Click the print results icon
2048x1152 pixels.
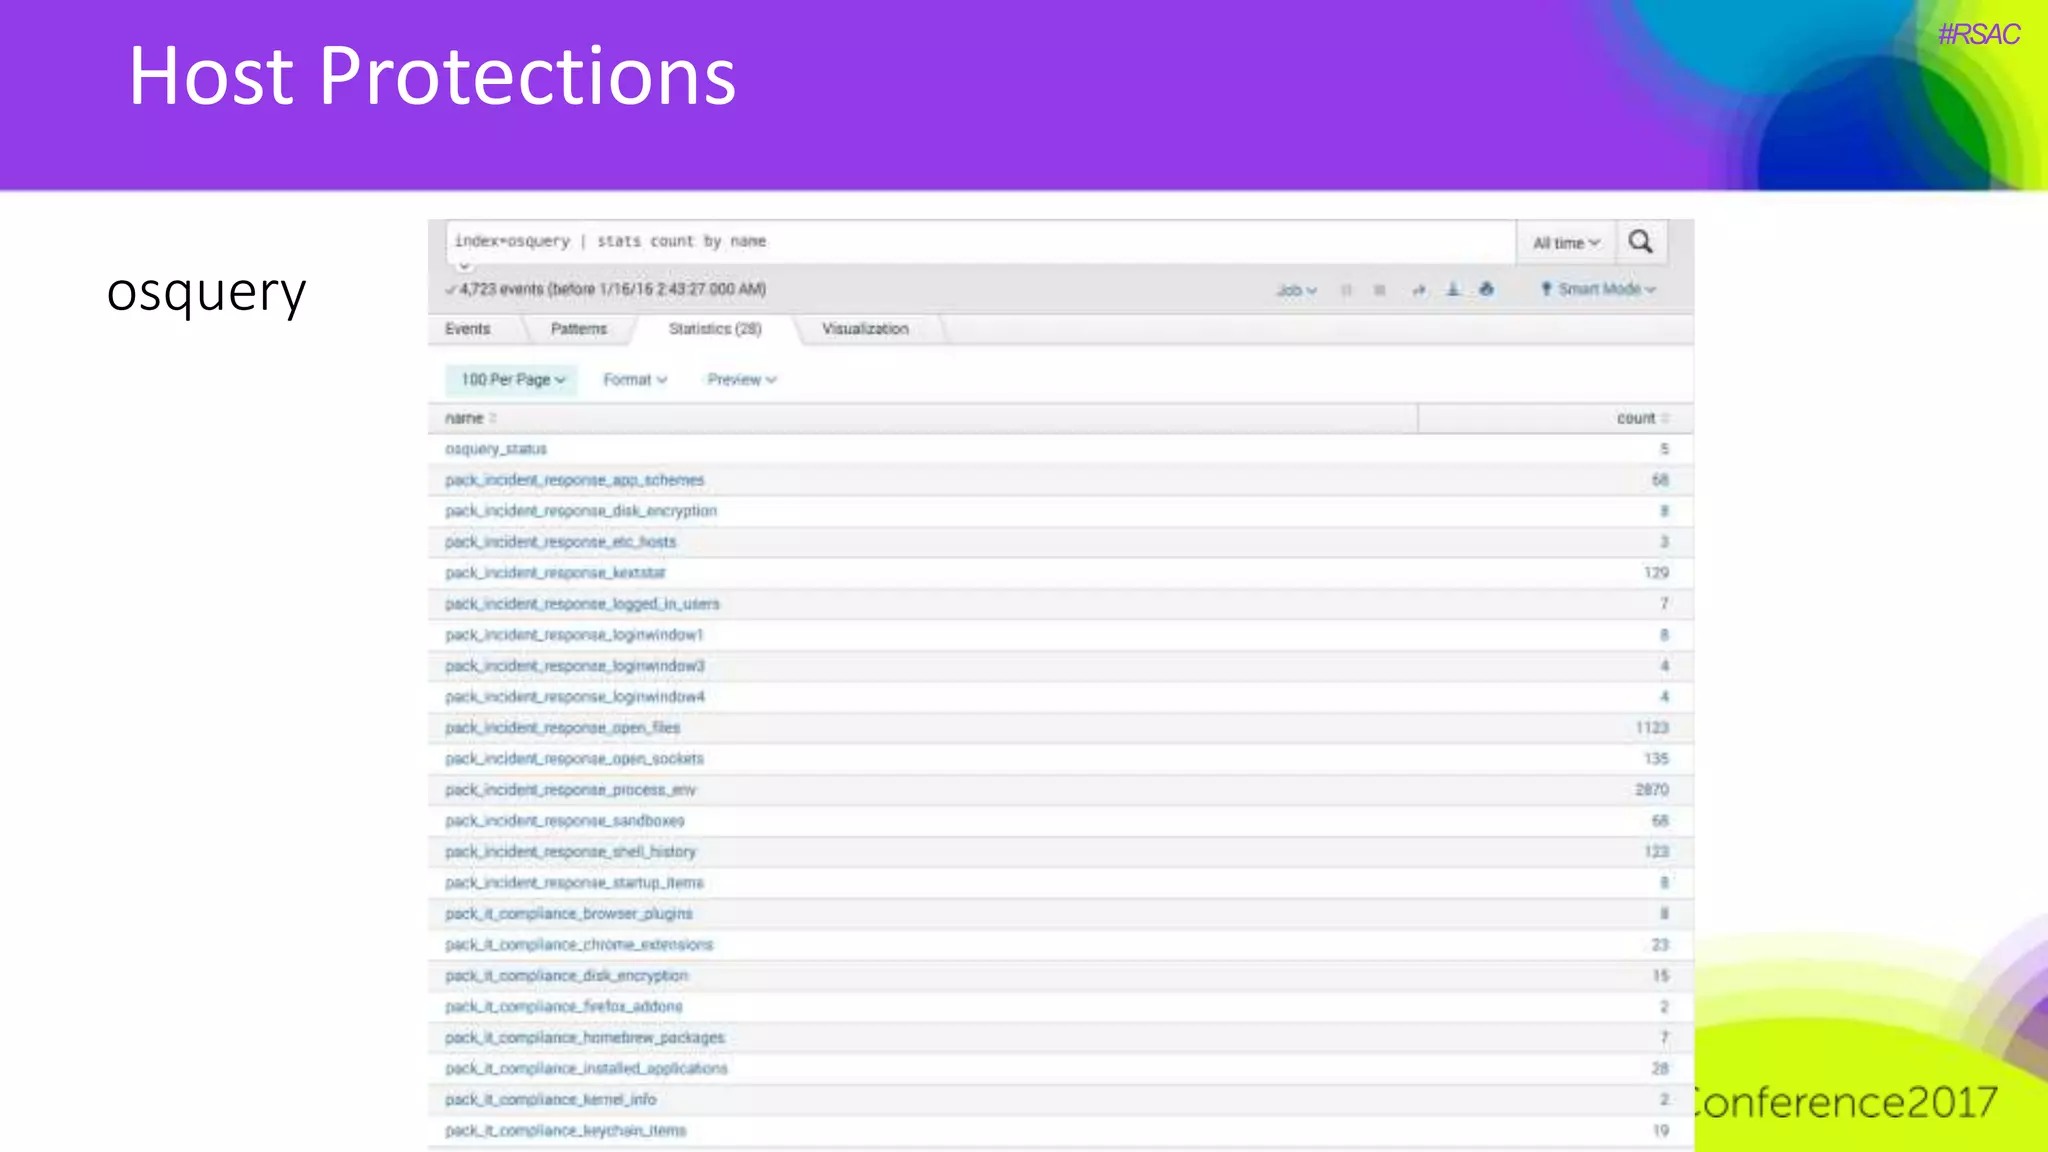click(x=1486, y=290)
